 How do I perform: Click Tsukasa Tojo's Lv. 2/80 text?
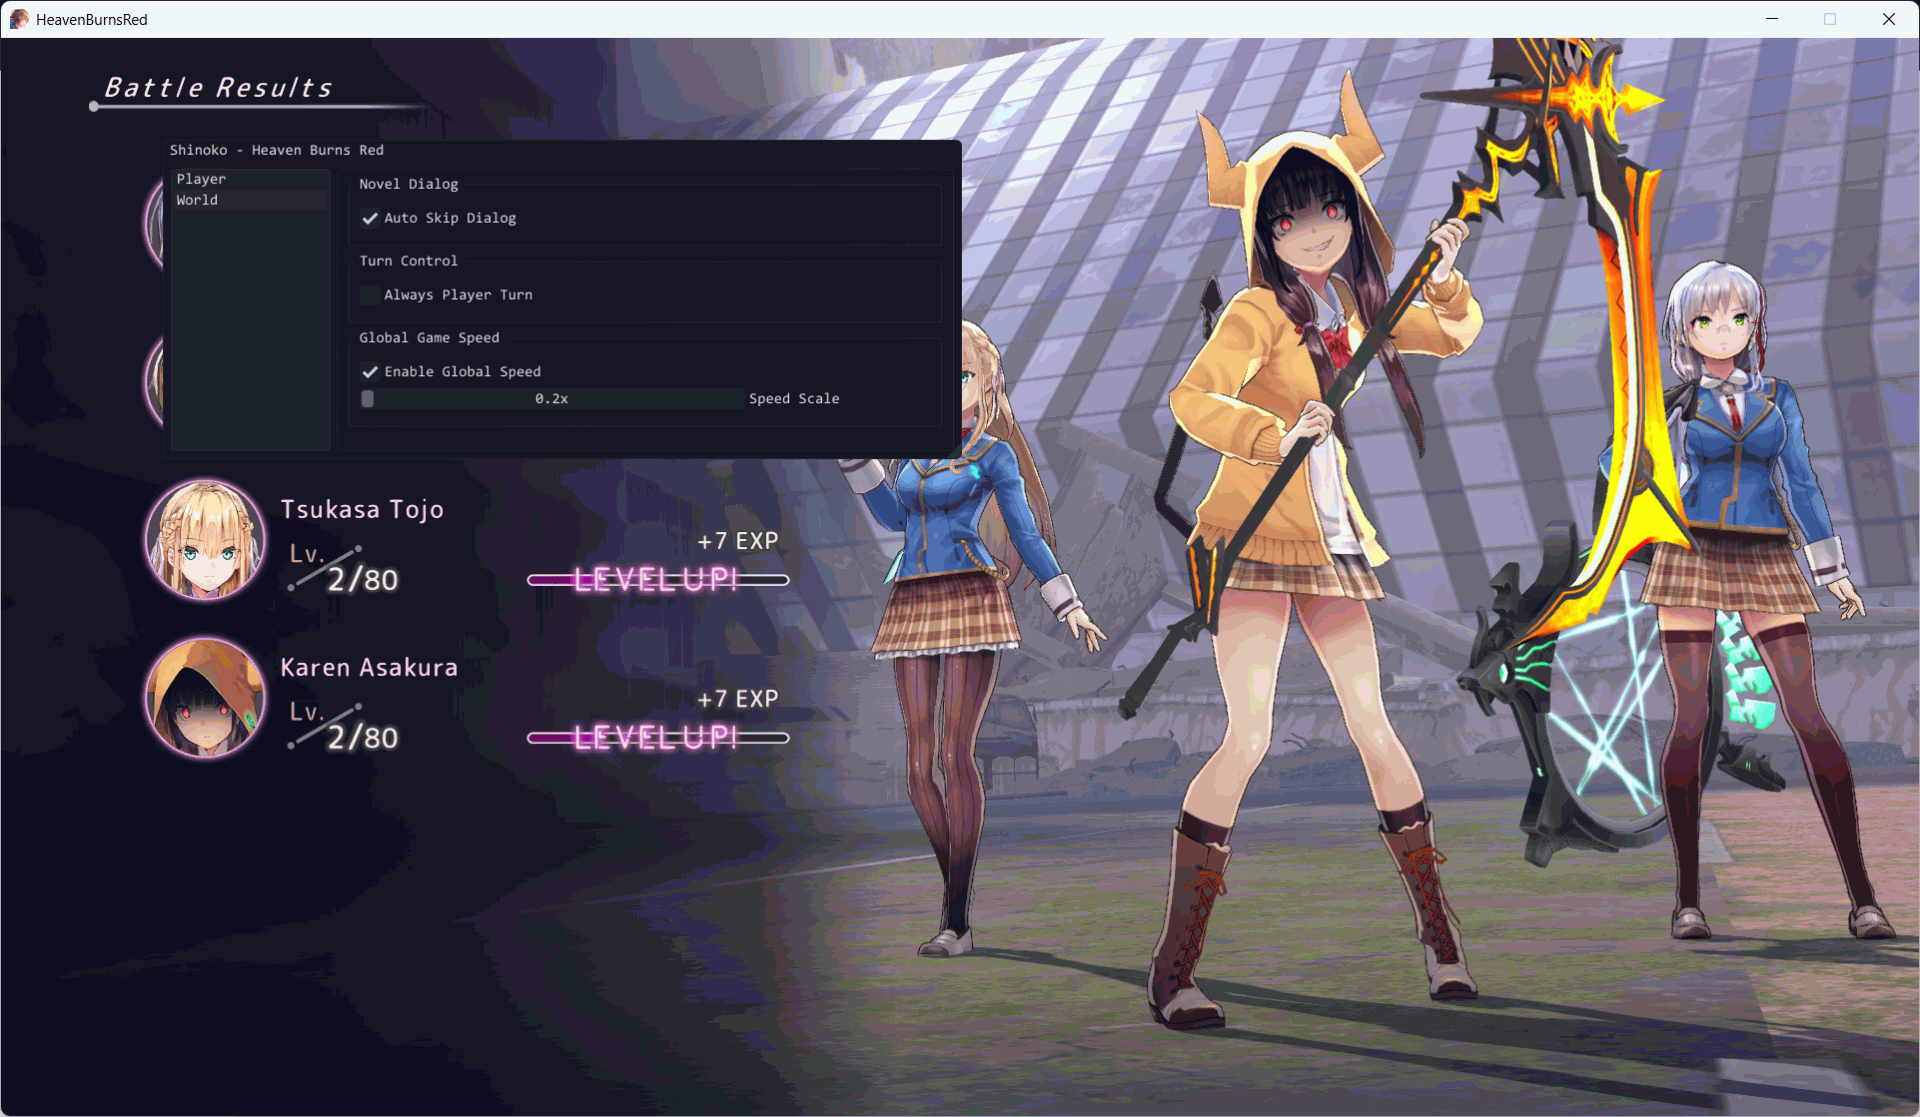[344, 568]
